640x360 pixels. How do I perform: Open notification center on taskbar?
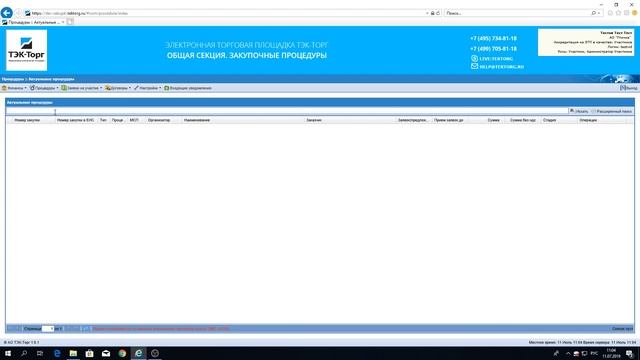630,353
